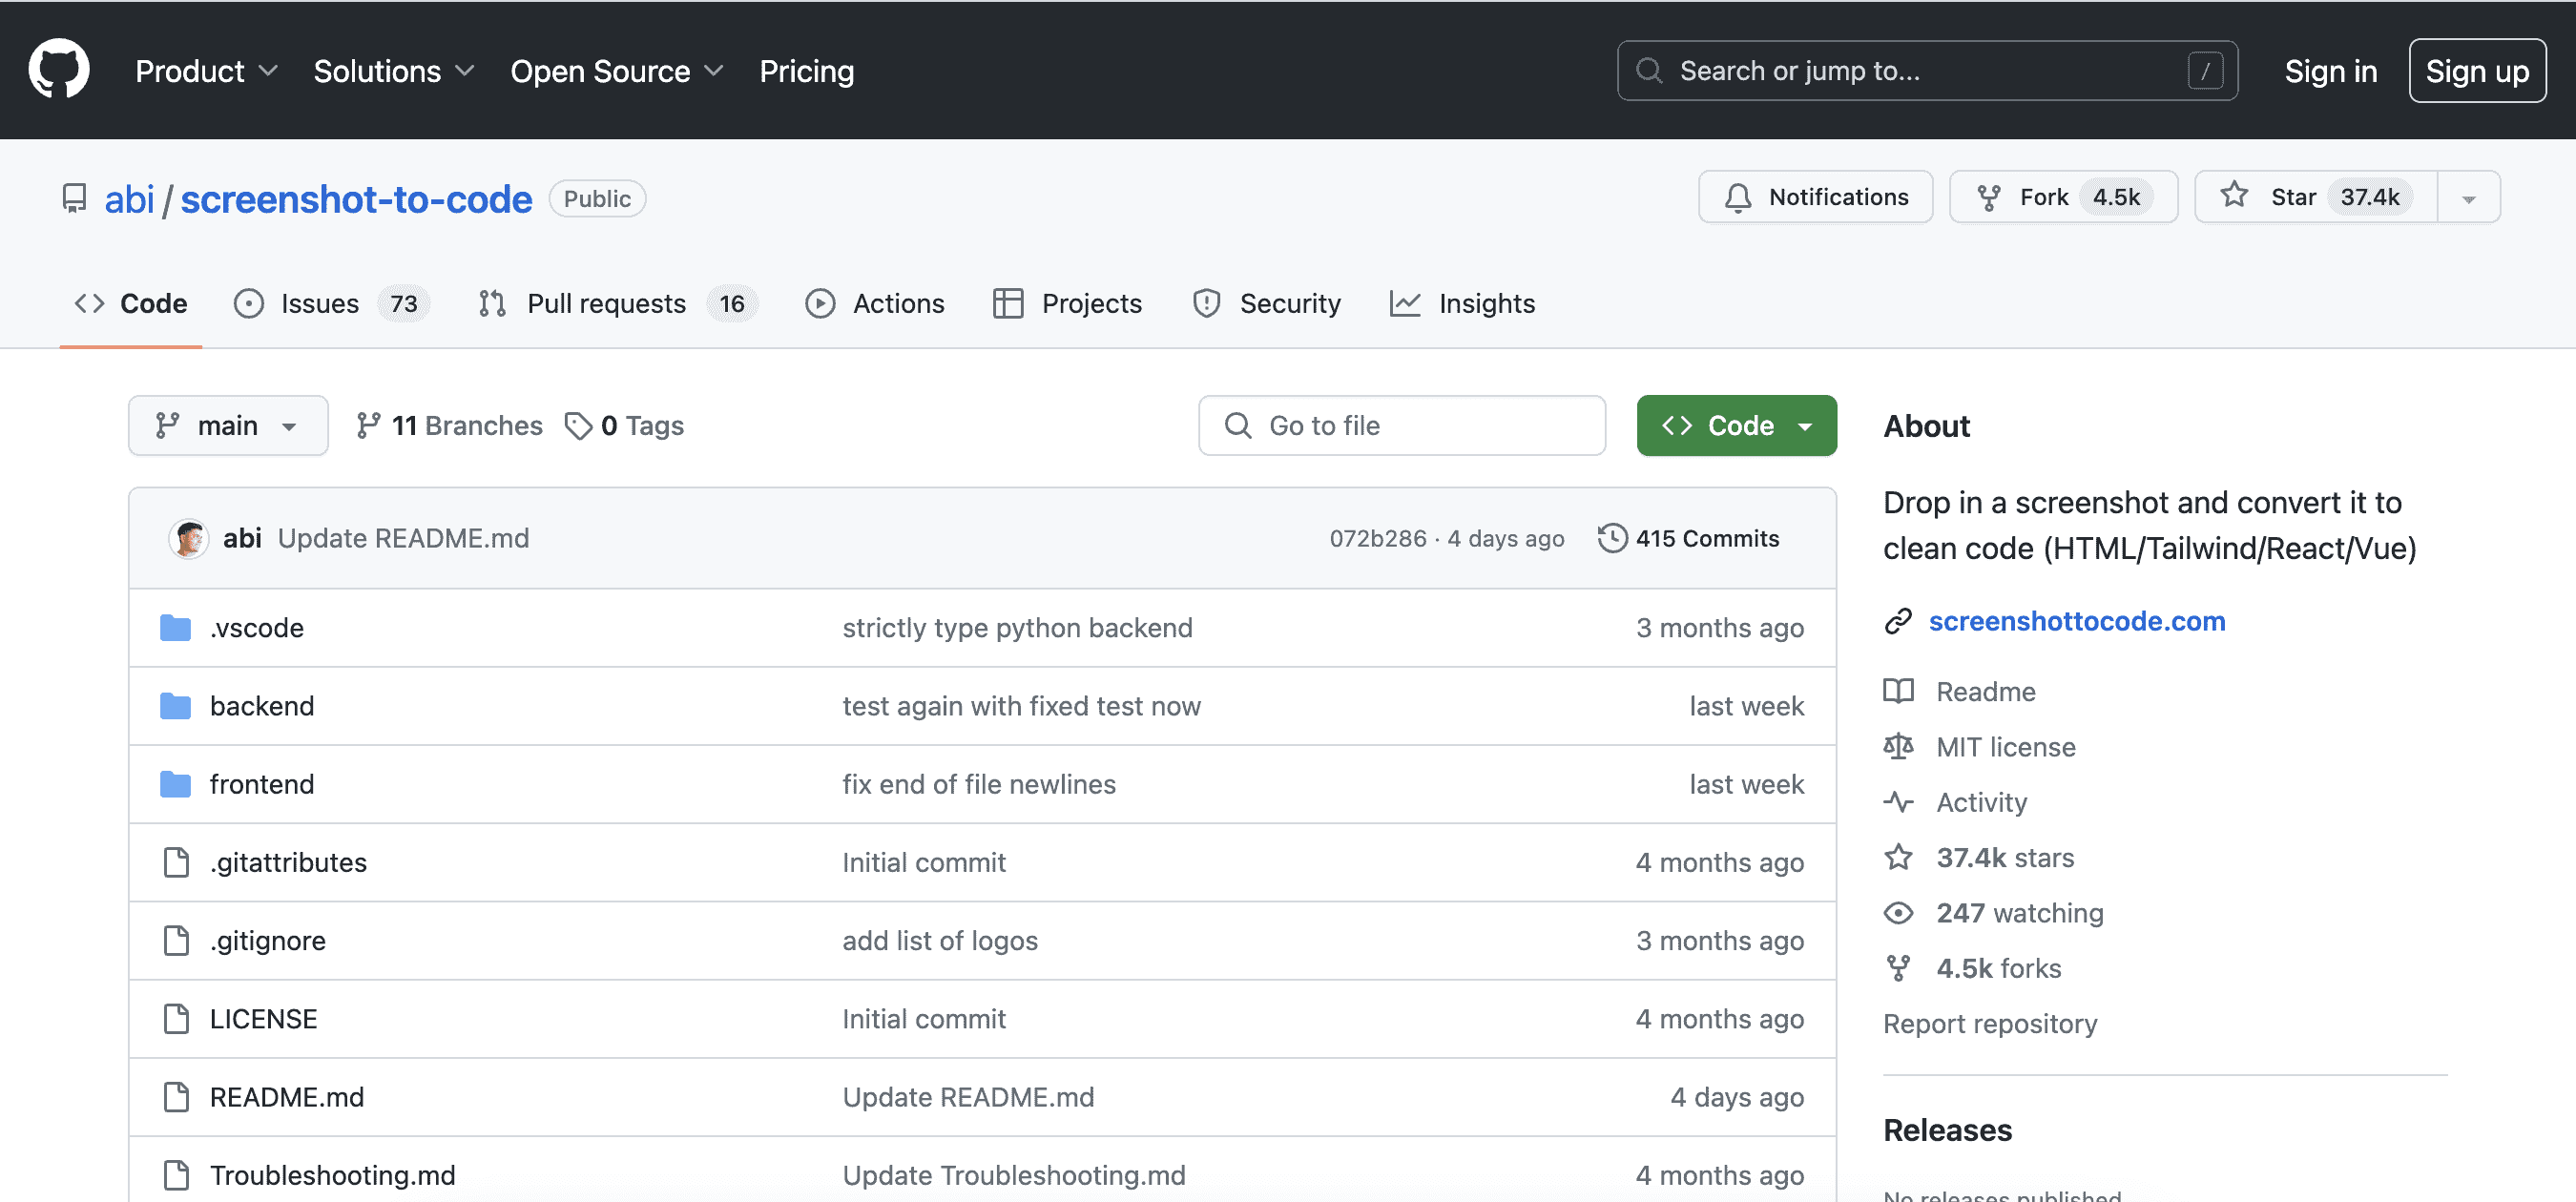Click the README.md file icon
Image resolution: width=2576 pixels, height=1202 pixels.
(x=176, y=1097)
